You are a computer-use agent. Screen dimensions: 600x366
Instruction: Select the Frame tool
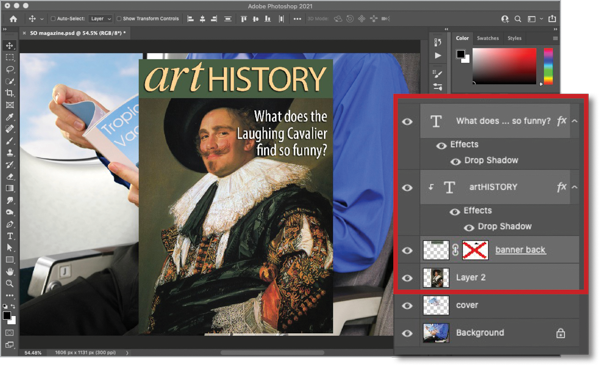pos(10,105)
